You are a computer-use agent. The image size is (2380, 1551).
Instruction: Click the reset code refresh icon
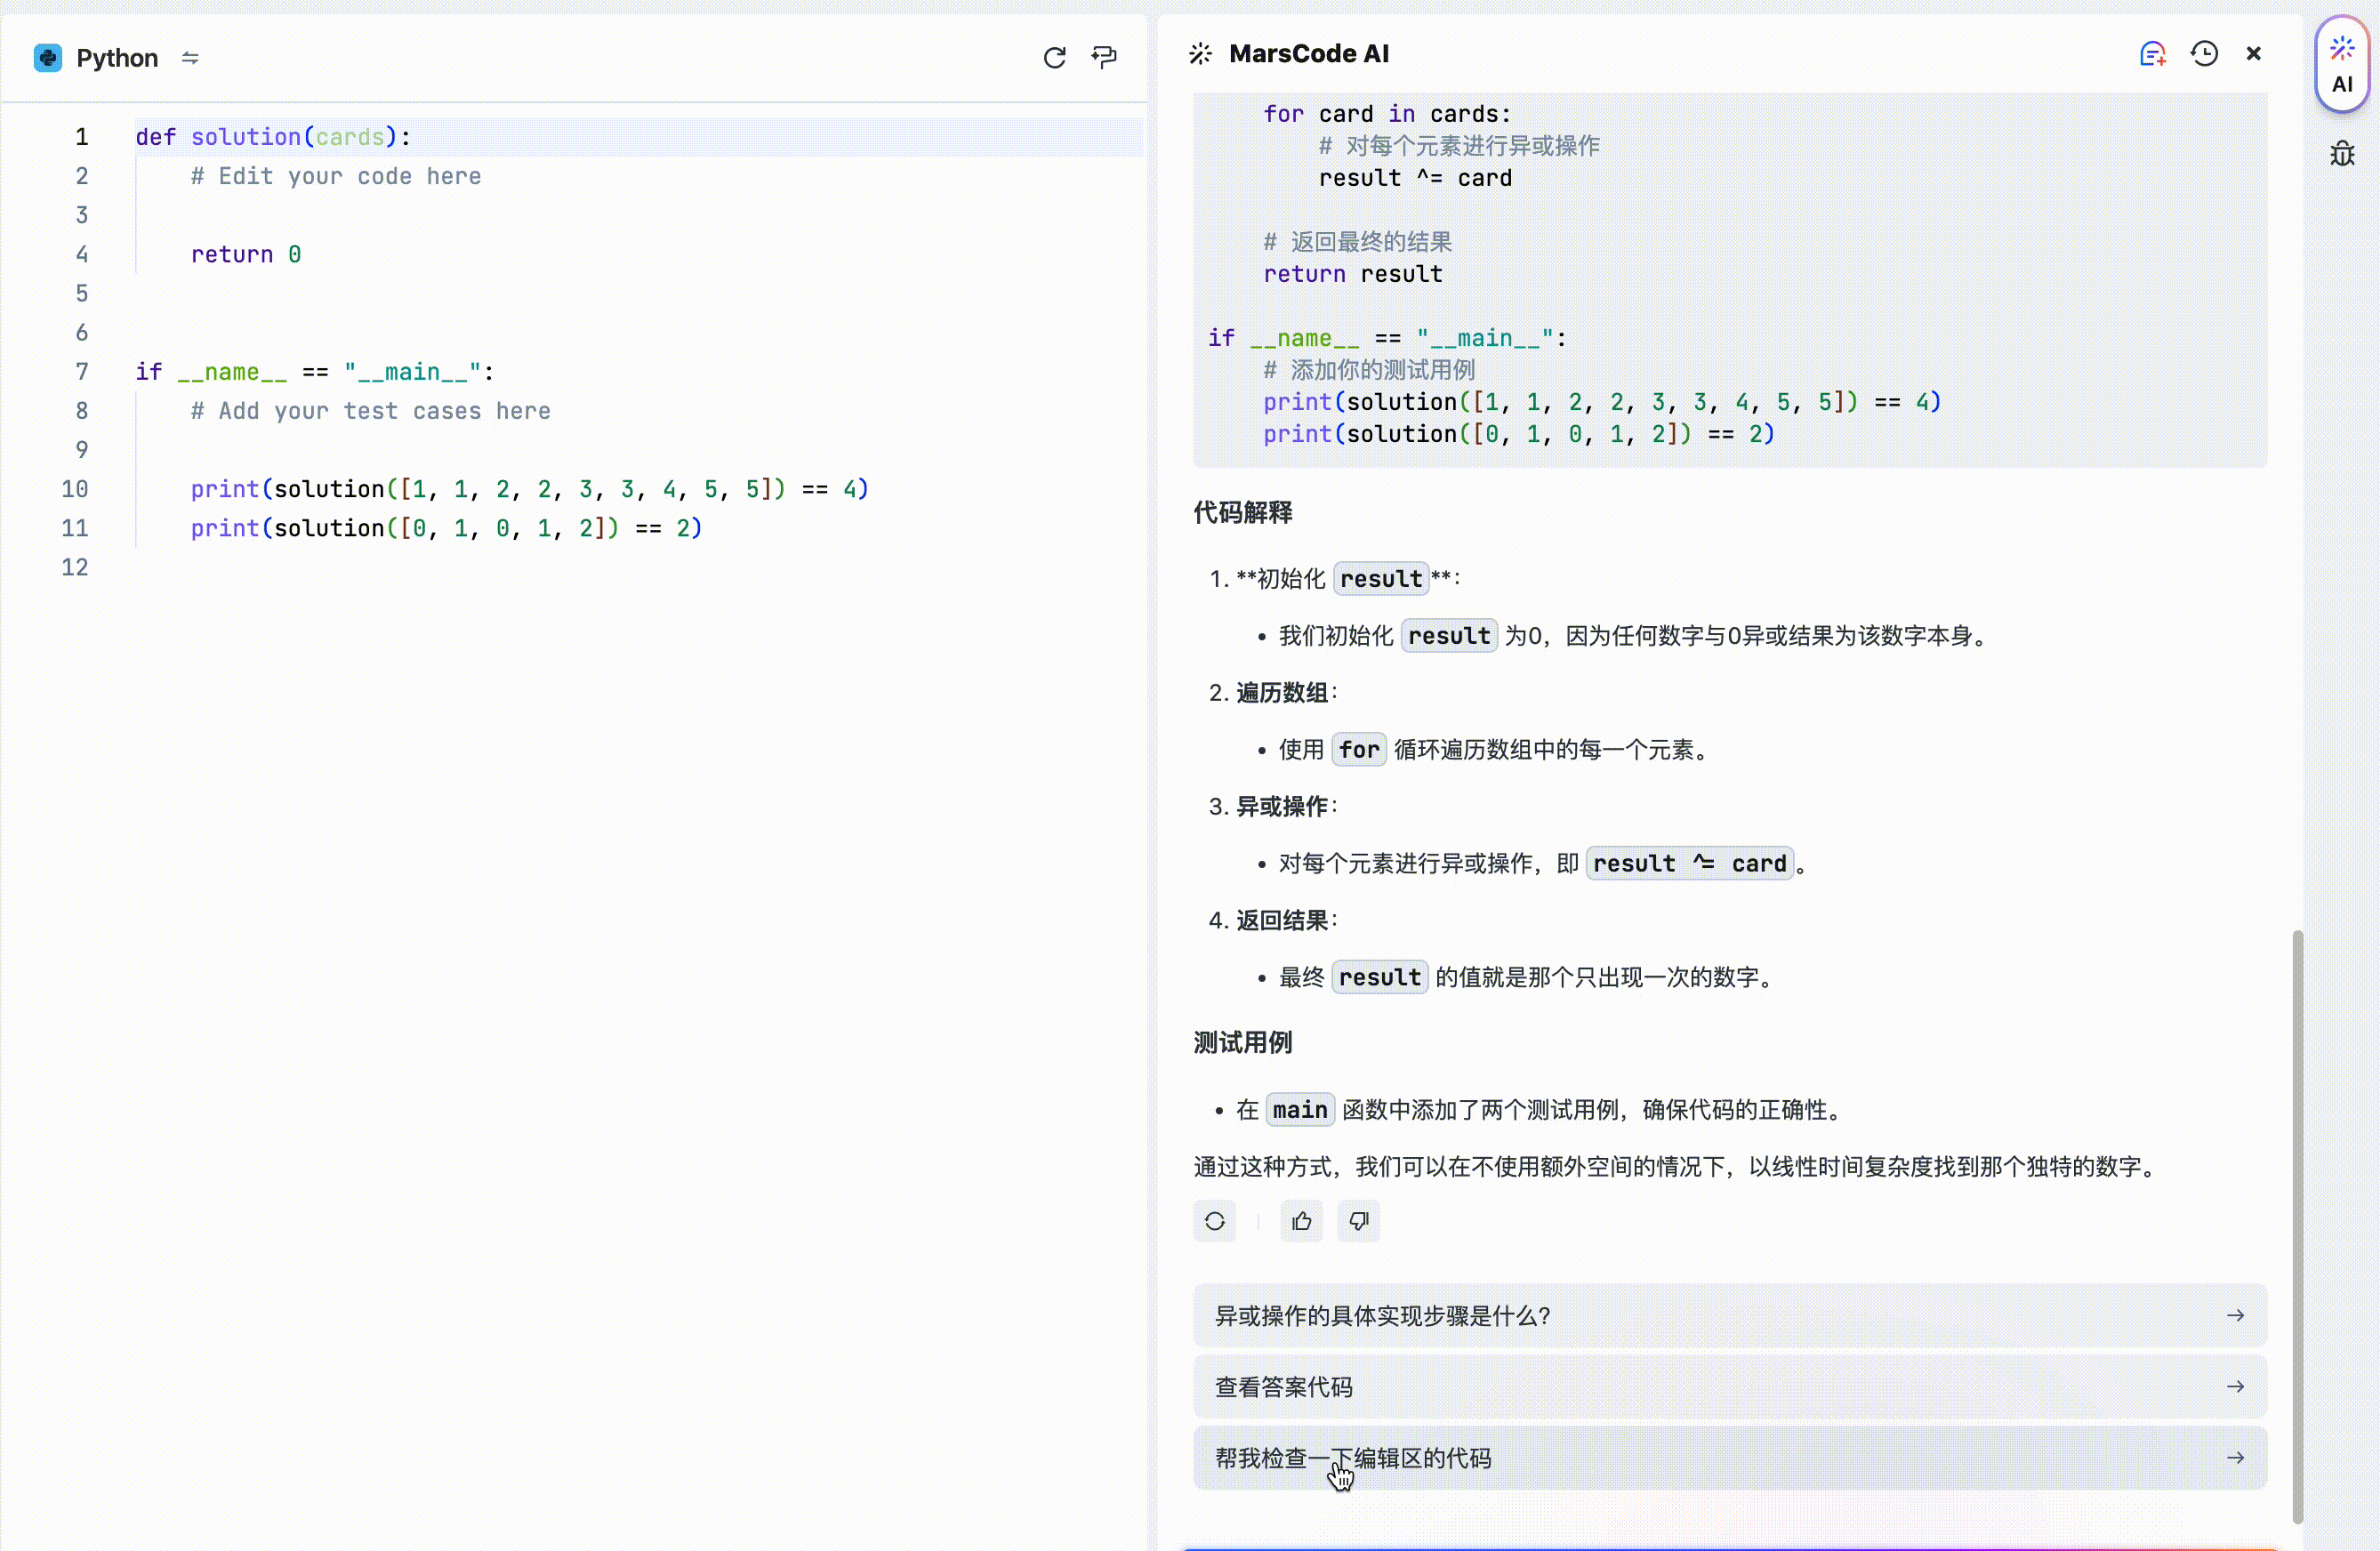click(1054, 58)
